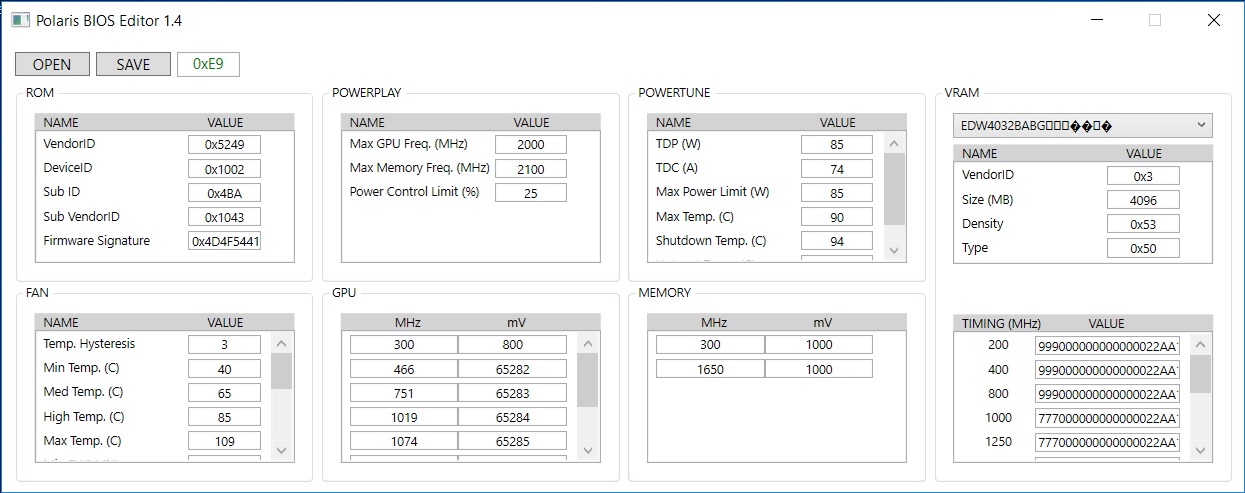Edit timing value for 1000 MHz
1245x493 pixels.
pos(1107,417)
